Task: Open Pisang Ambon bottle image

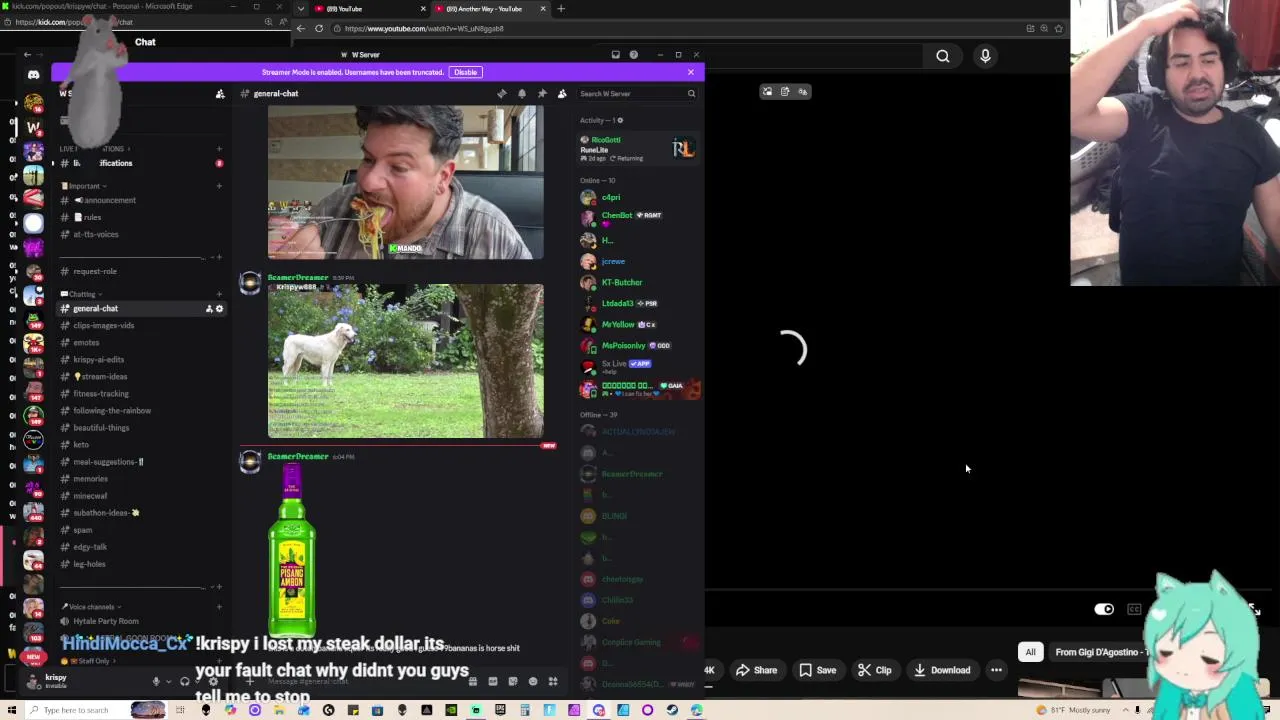Action: [292, 549]
